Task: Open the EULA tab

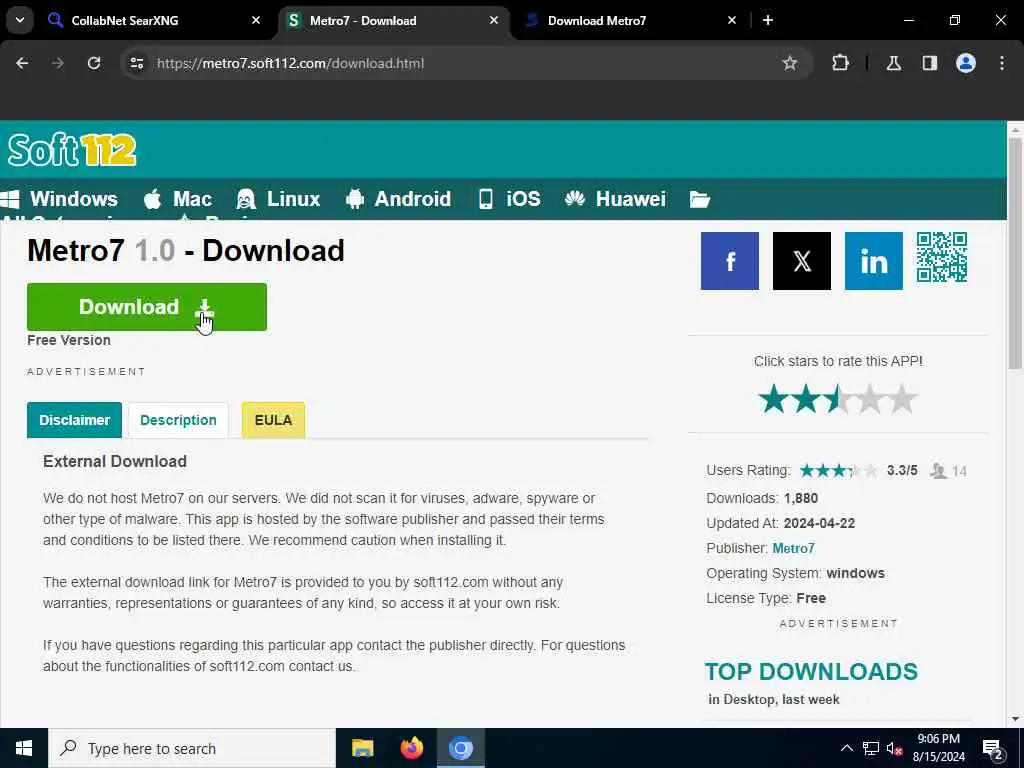Action: (273, 420)
